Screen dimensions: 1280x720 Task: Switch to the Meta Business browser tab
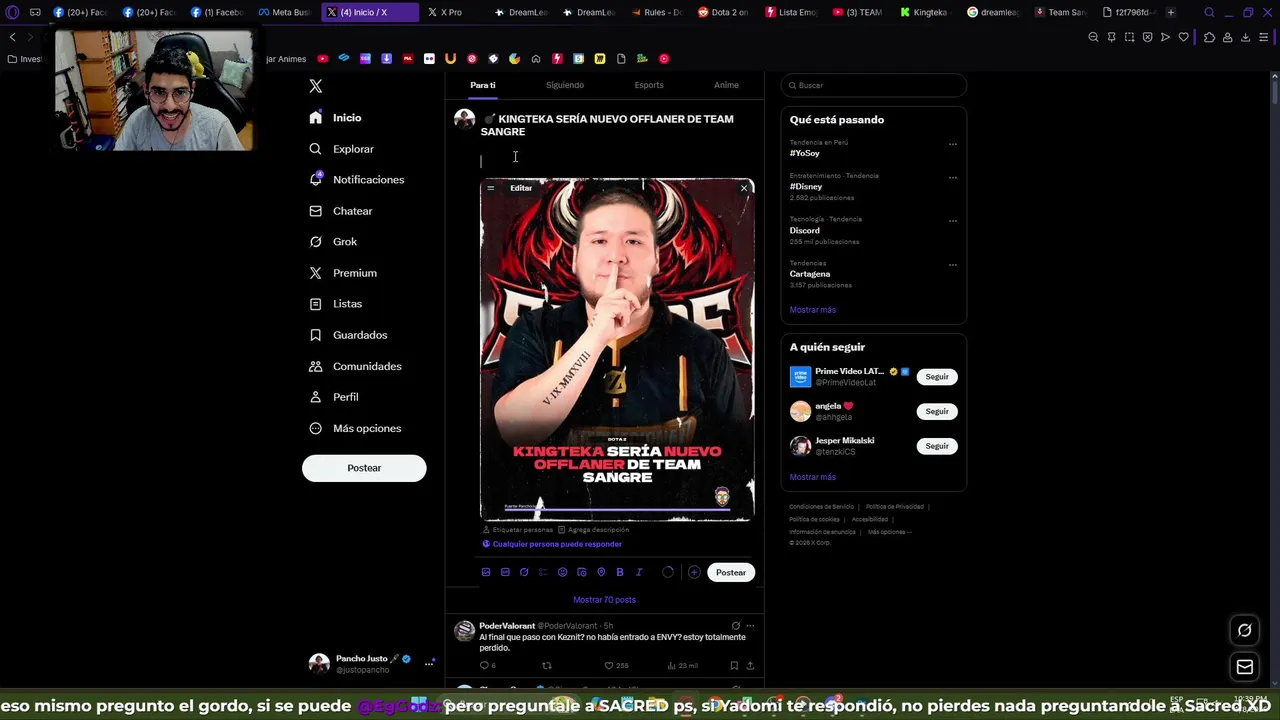pyautogui.click(x=285, y=12)
